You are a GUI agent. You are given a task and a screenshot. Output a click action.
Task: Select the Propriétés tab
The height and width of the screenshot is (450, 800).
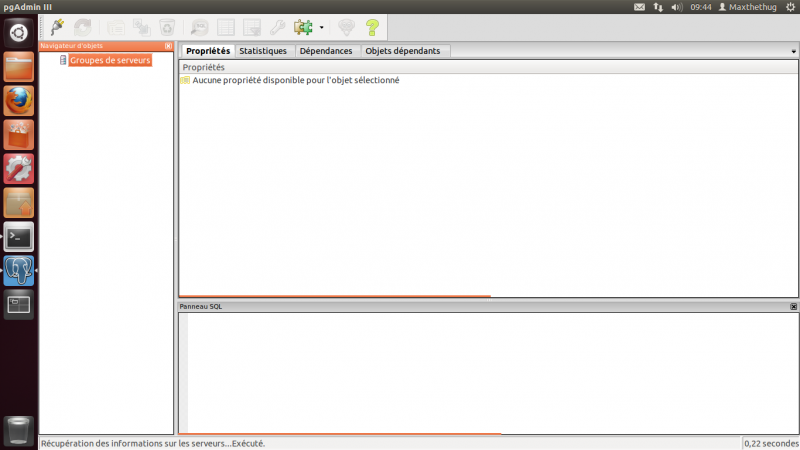click(x=208, y=51)
